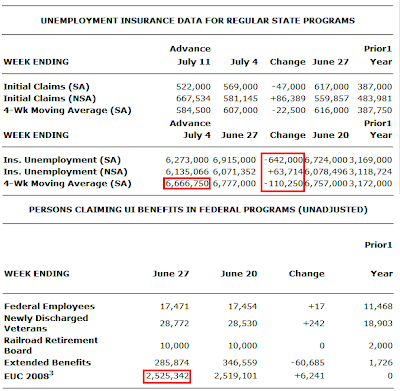The image size is (400, 391).
Task: Click the Extended Benefits row label
Action: (47, 362)
